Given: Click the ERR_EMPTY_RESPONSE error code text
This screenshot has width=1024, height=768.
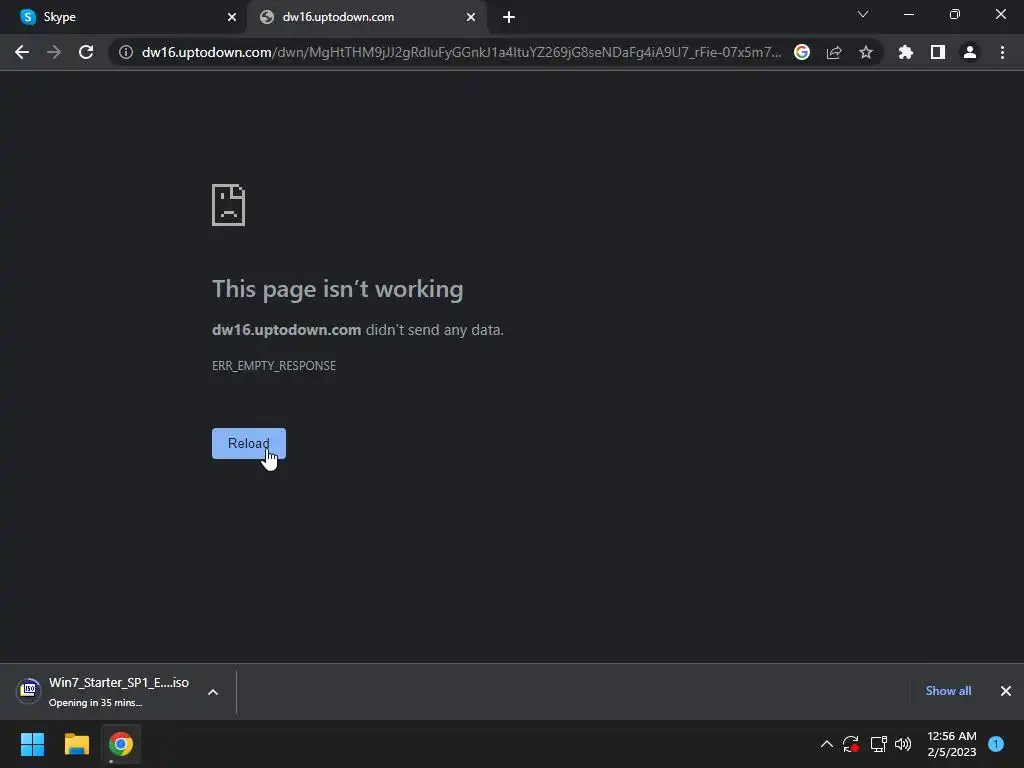Looking at the screenshot, I should [x=274, y=366].
